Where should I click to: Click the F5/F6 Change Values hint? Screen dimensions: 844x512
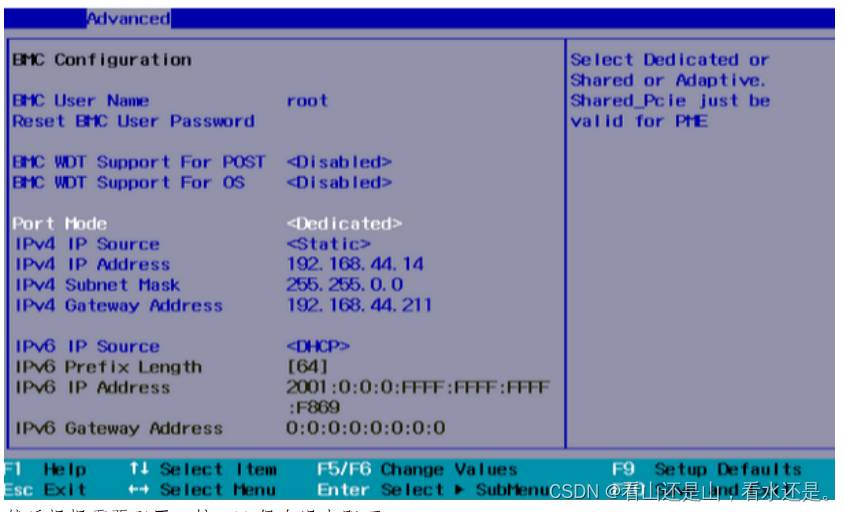(x=416, y=469)
